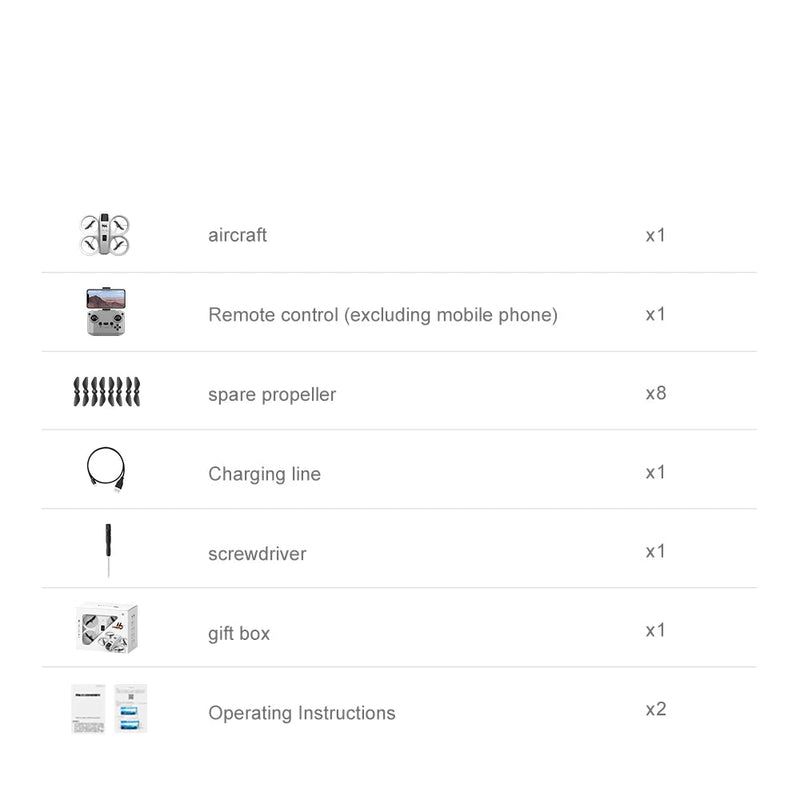
Task: Select the screwdriver icon
Action: (106, 550)
